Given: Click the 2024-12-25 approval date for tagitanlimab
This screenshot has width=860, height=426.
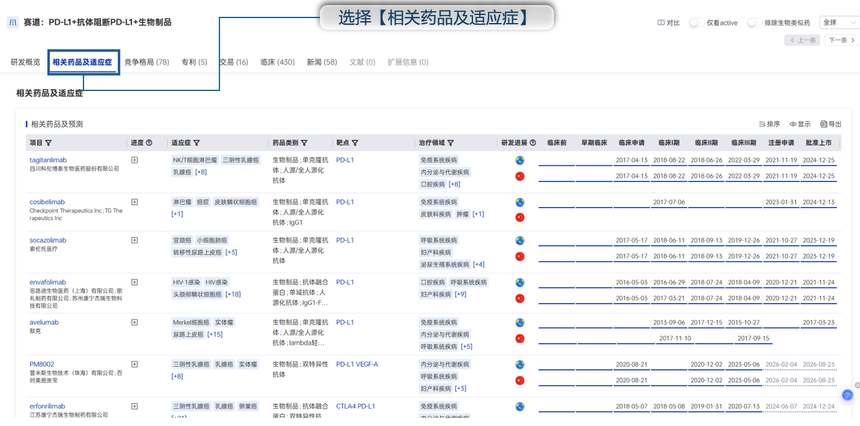Looking at the screenshot, I should tap(818, 160).
